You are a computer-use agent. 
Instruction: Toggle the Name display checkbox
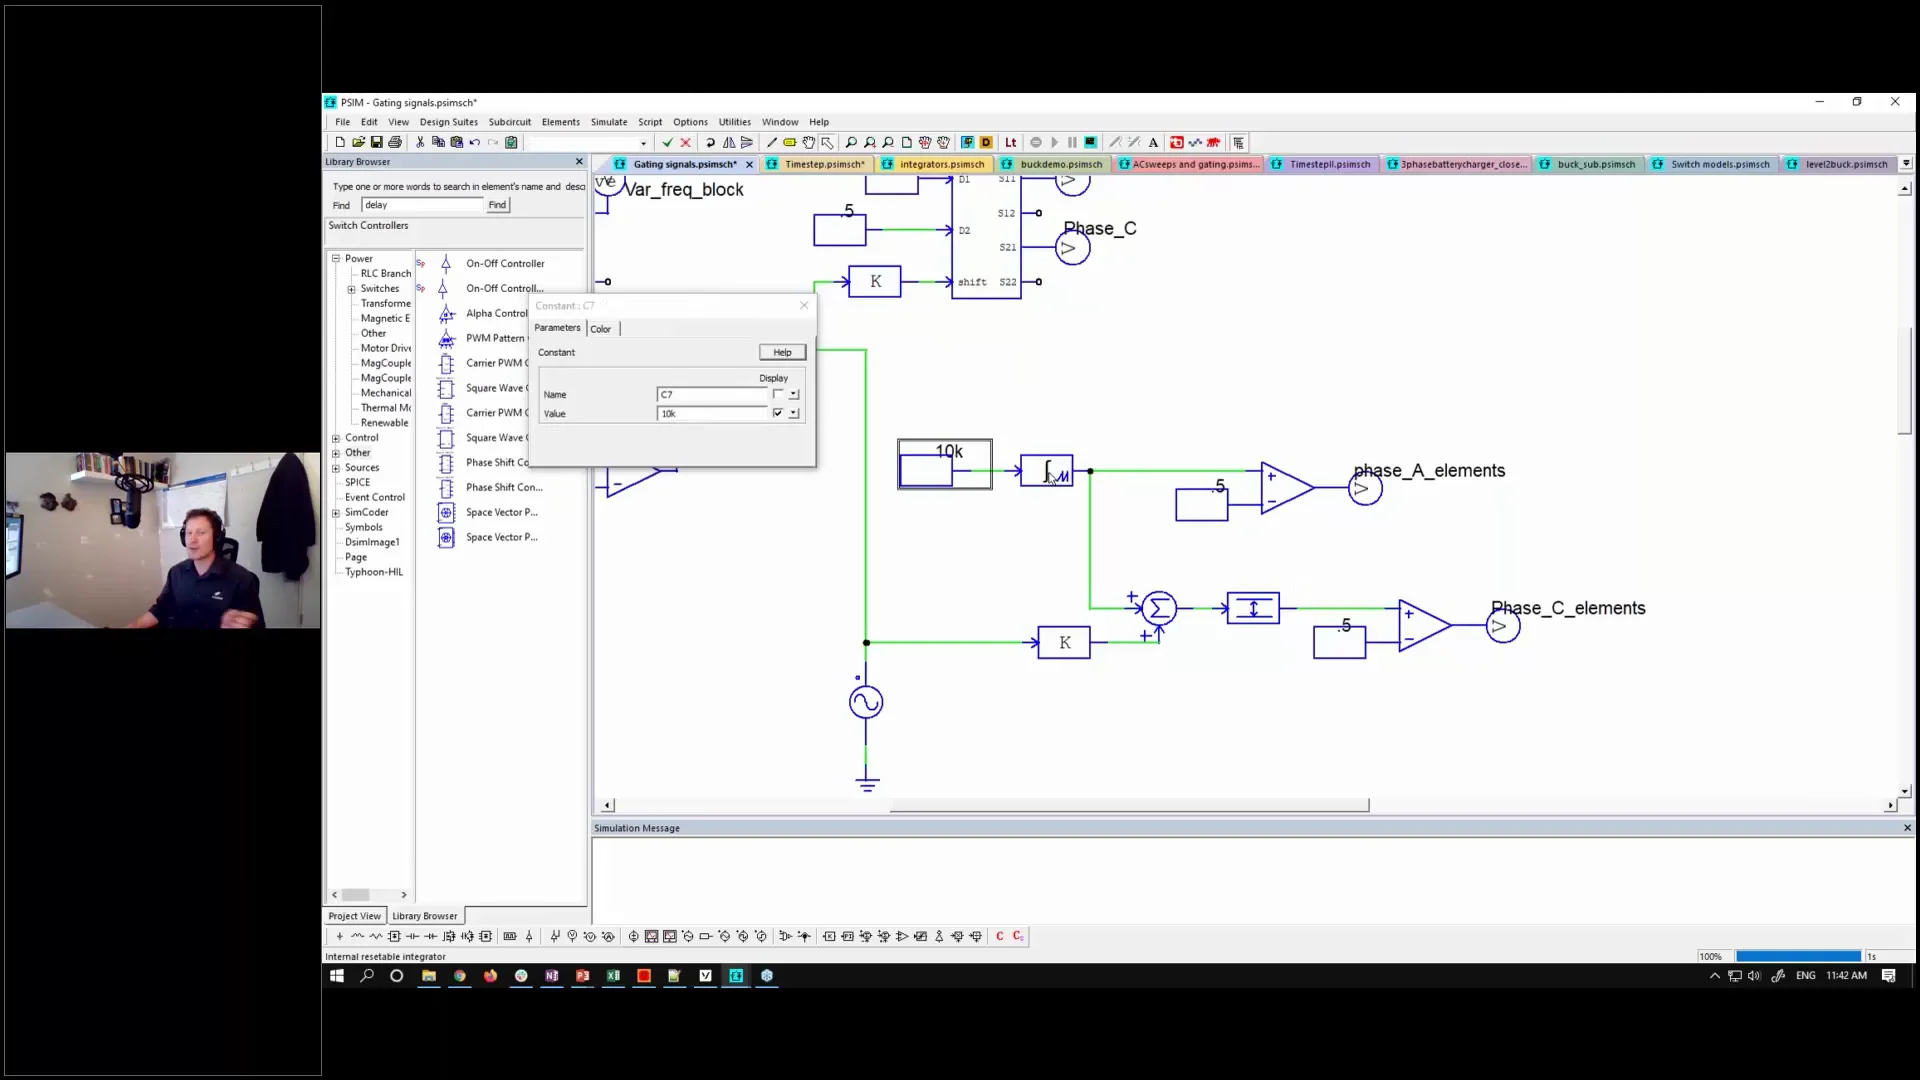[x=778, y=394]
